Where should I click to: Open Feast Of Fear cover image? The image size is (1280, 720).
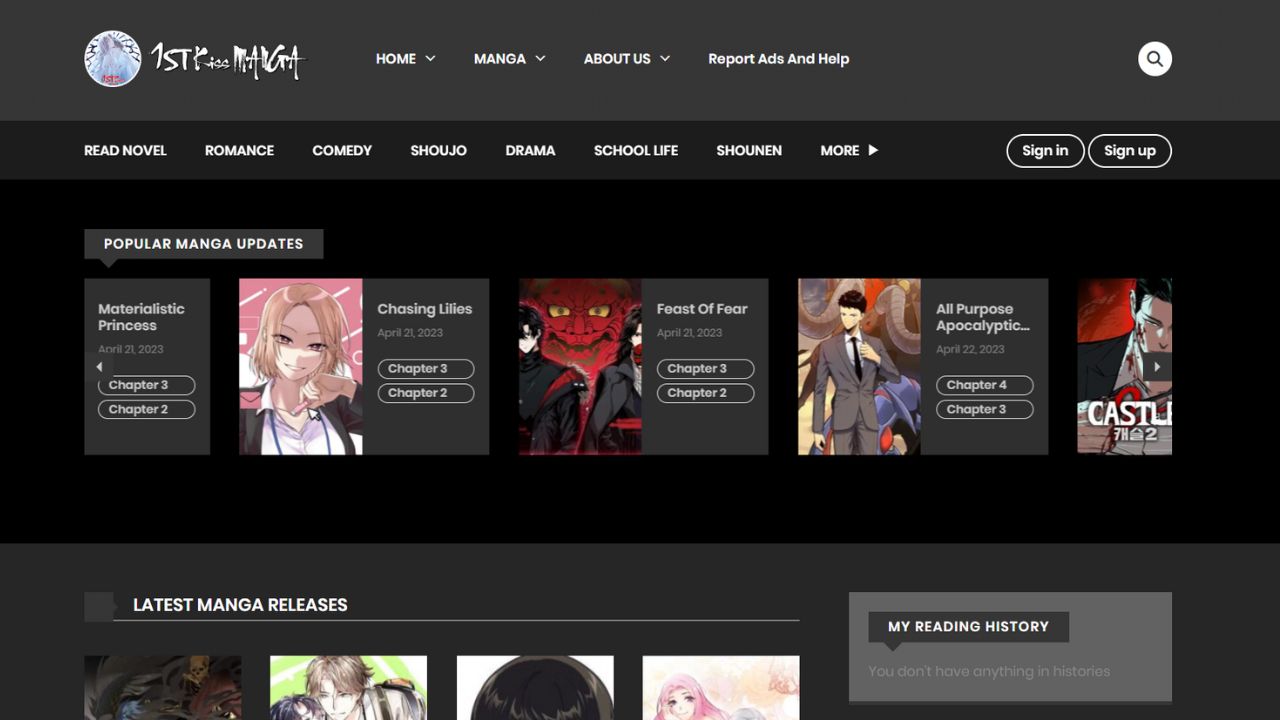click(580, 366)
